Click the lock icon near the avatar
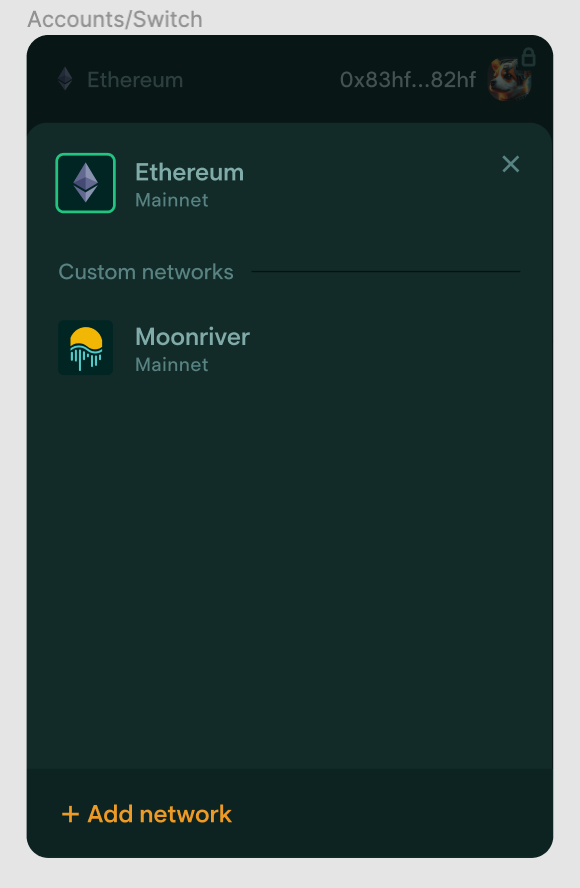The height and width of the screenshot is (888, 580). point(530,58)
